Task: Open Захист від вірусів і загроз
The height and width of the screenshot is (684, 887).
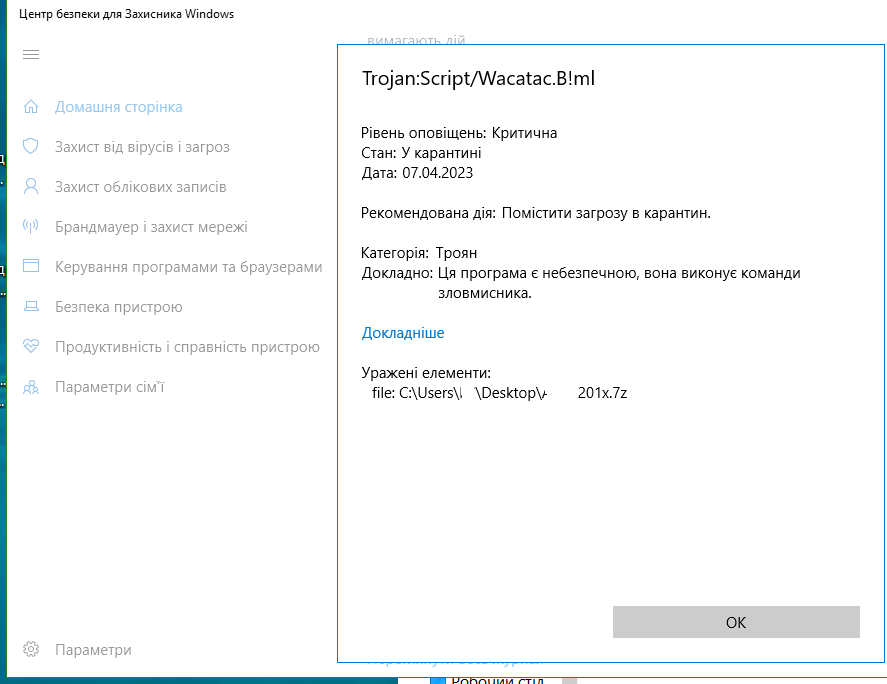Action: click(142, 147)
